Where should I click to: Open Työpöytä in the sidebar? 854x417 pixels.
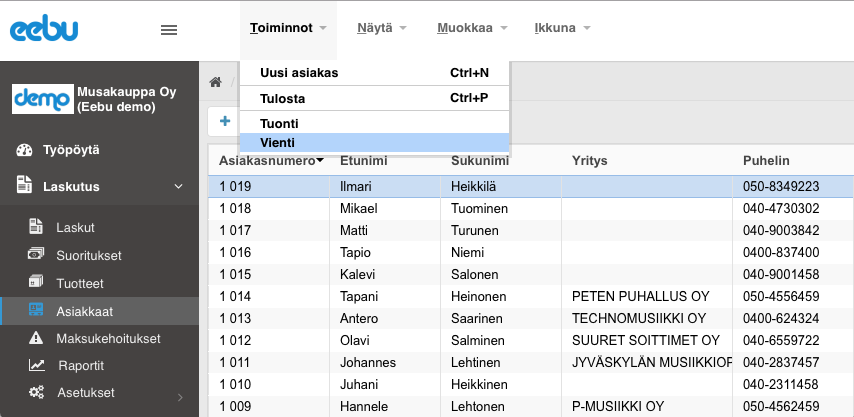(x=71, y=150)
